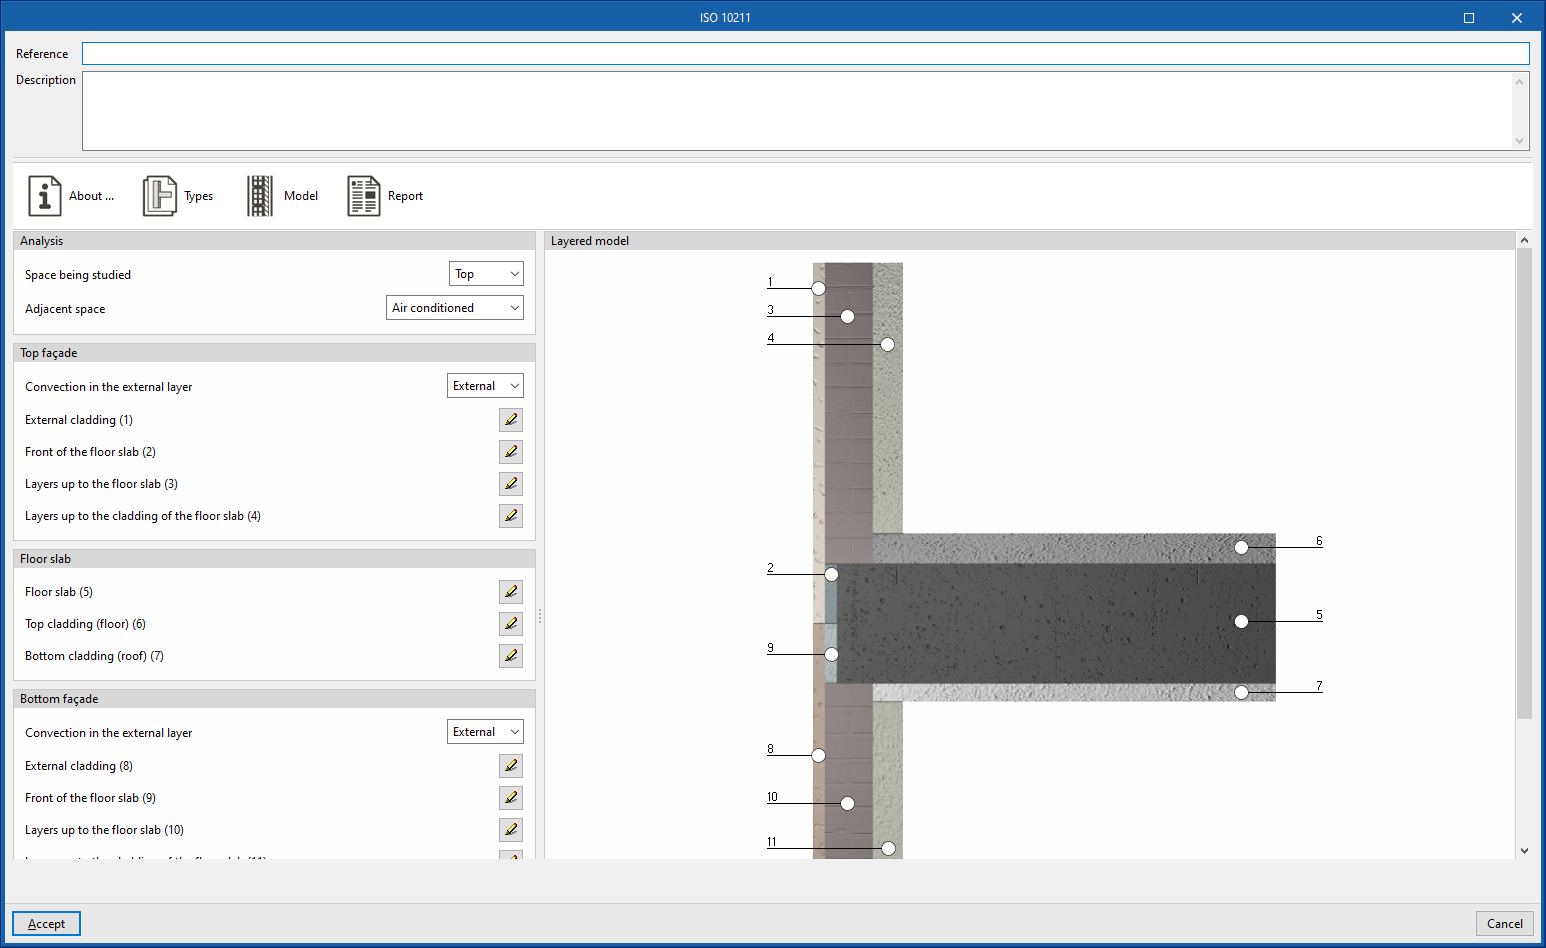The image size is (1546, 948).
Task: Select marker 3 in the layered model
Action: click(847, 316)
